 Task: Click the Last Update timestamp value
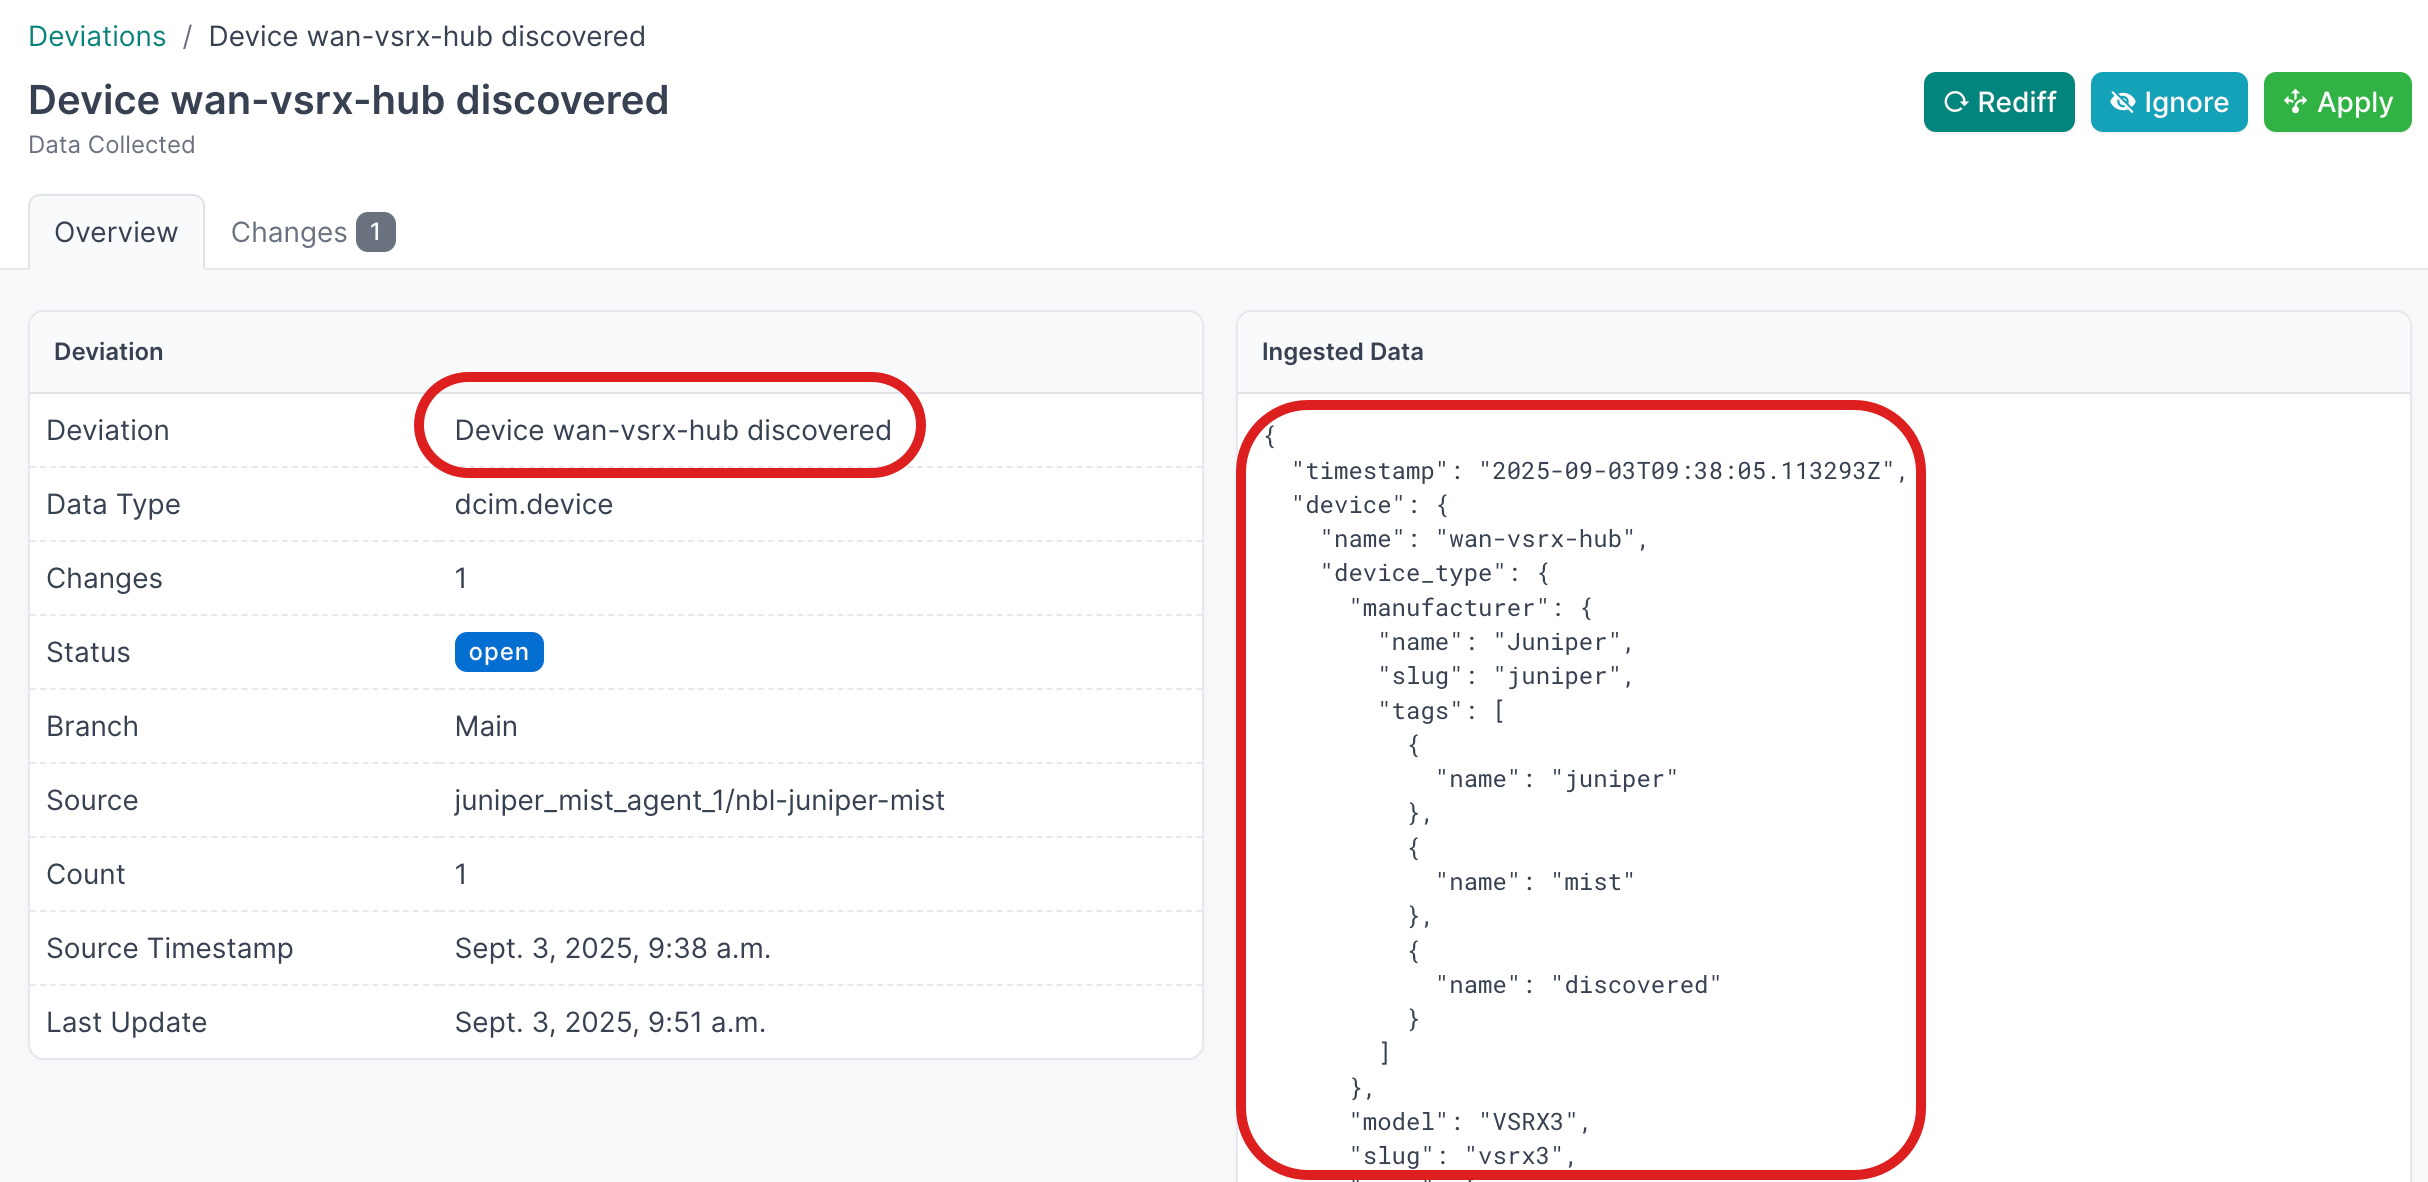coord(610,1022)
